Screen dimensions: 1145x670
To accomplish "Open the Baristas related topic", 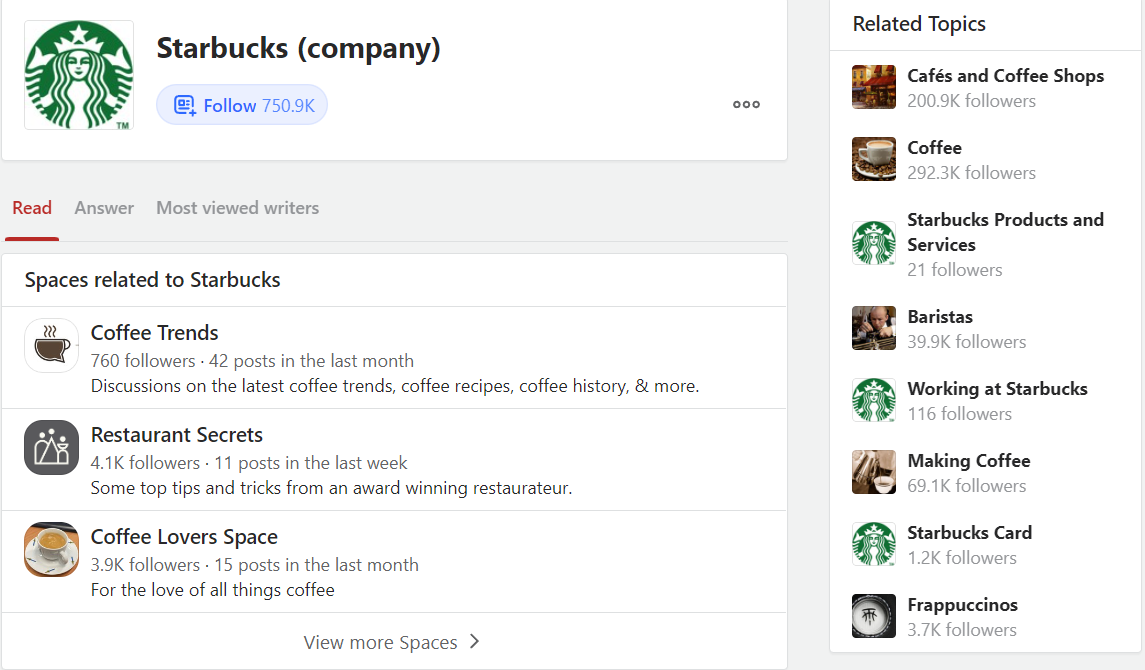I will 940,317.
